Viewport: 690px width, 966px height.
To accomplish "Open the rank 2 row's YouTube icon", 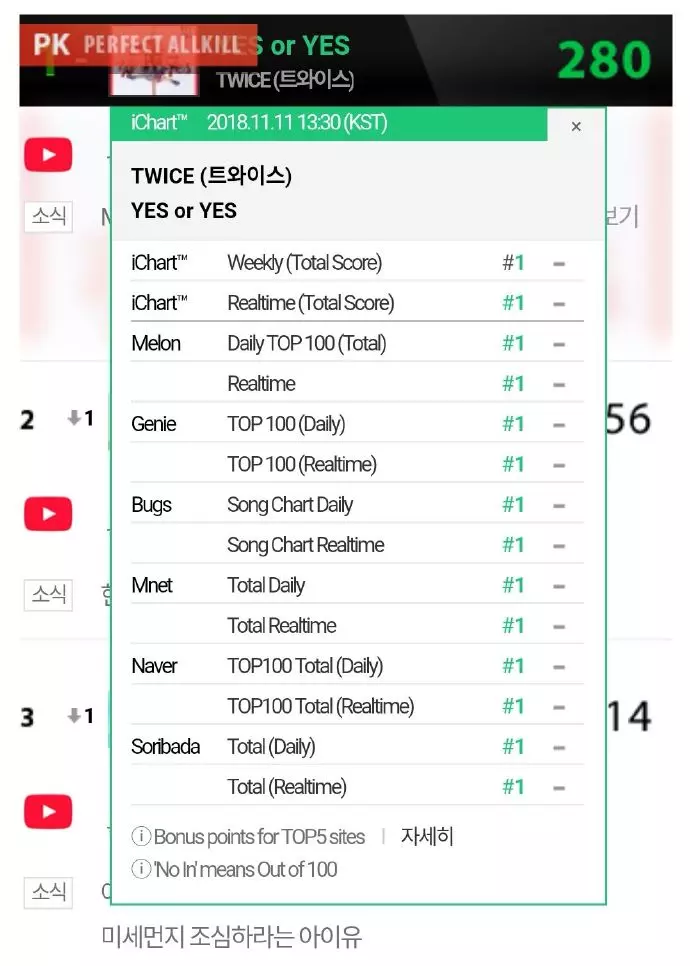I will [x=48, y=514].
